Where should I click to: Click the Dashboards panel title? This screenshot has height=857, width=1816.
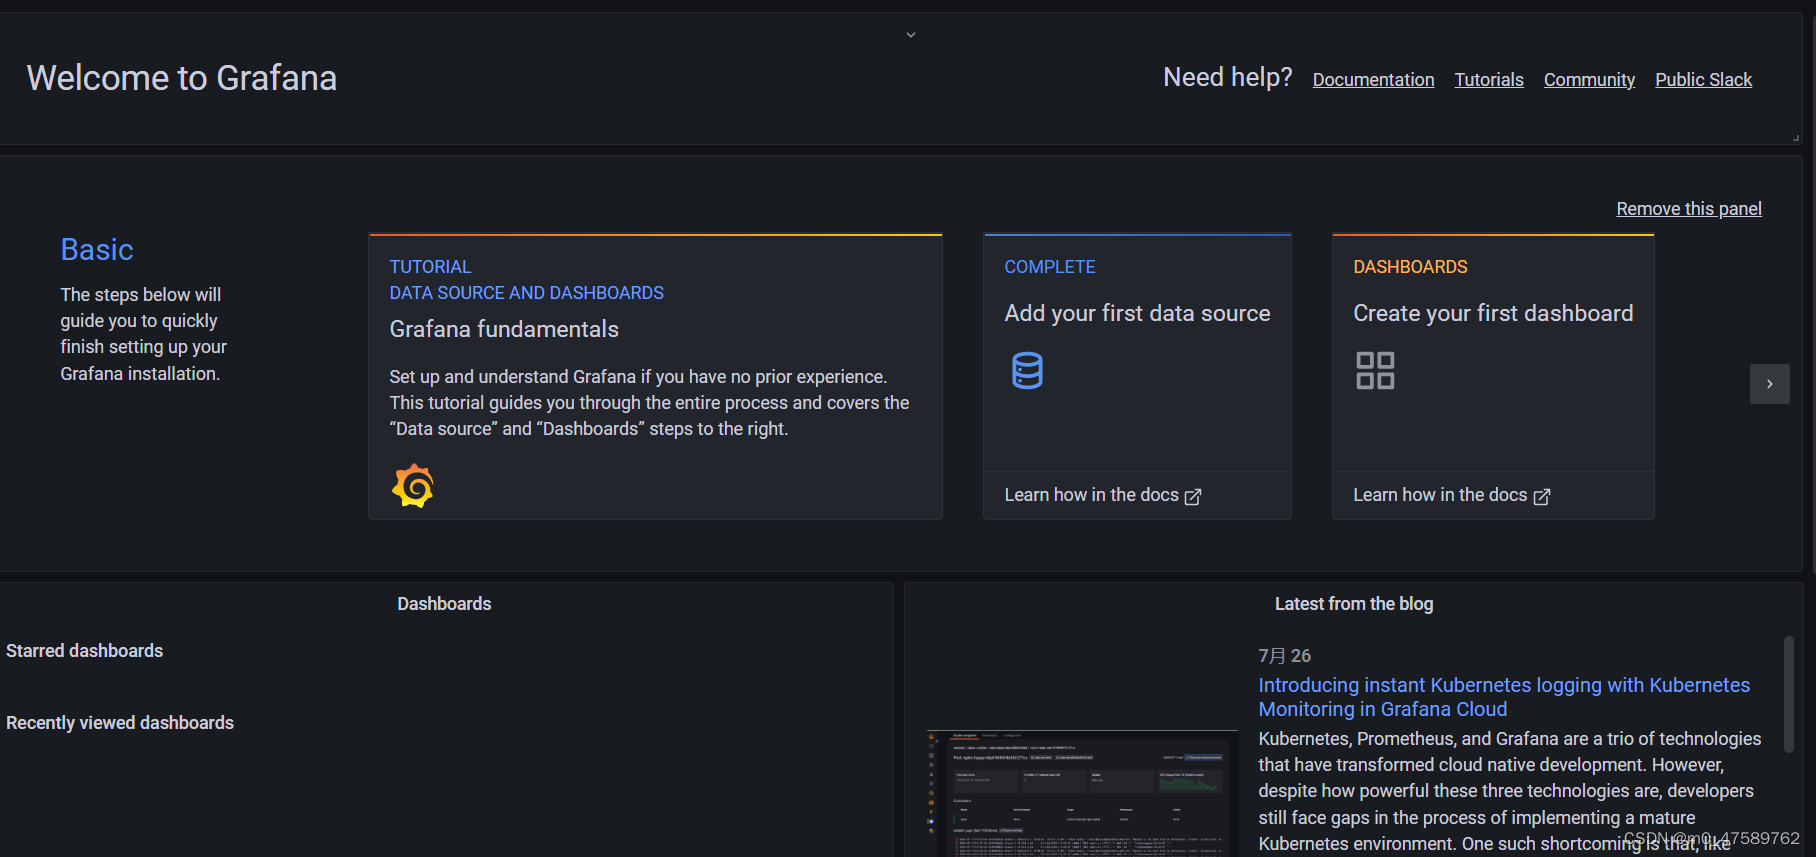(444, 604)
